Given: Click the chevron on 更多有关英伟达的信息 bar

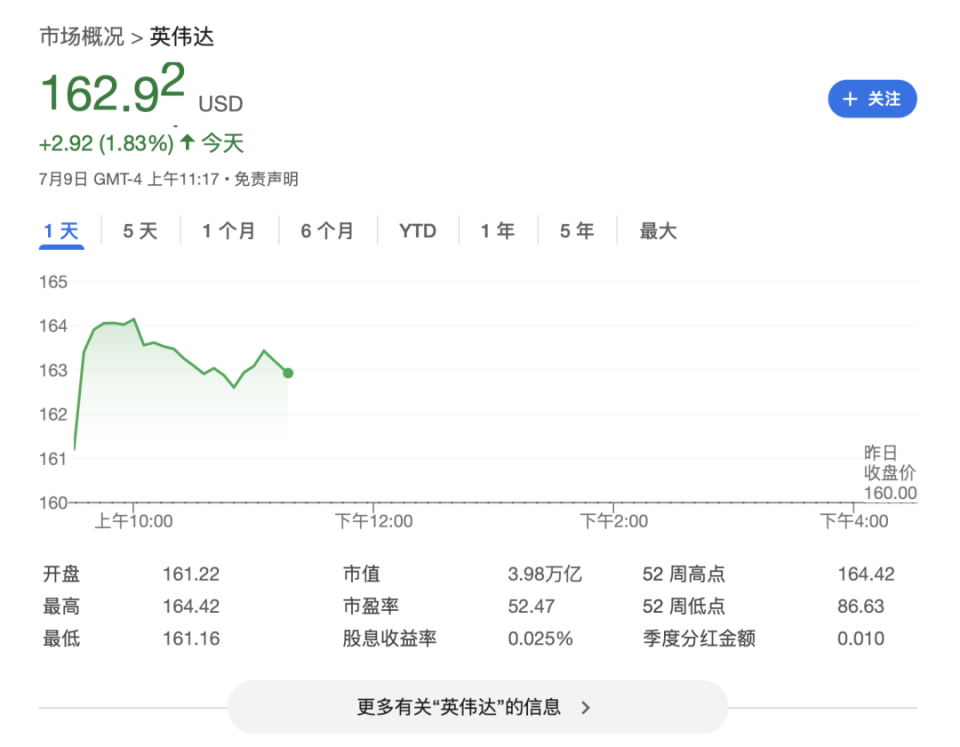Looking at the screenshot, I should pos(585,706).
